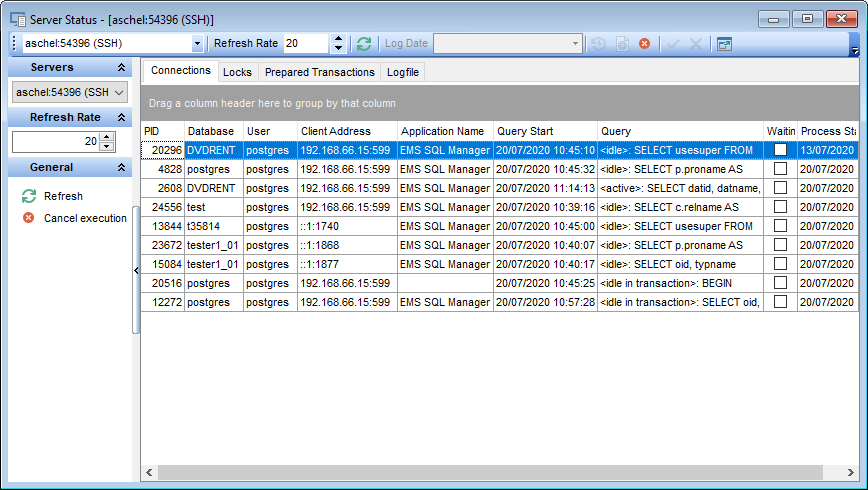Open the sidebar Servers combo box
This screenshot has width=868, height=490.
click(70, 92)
